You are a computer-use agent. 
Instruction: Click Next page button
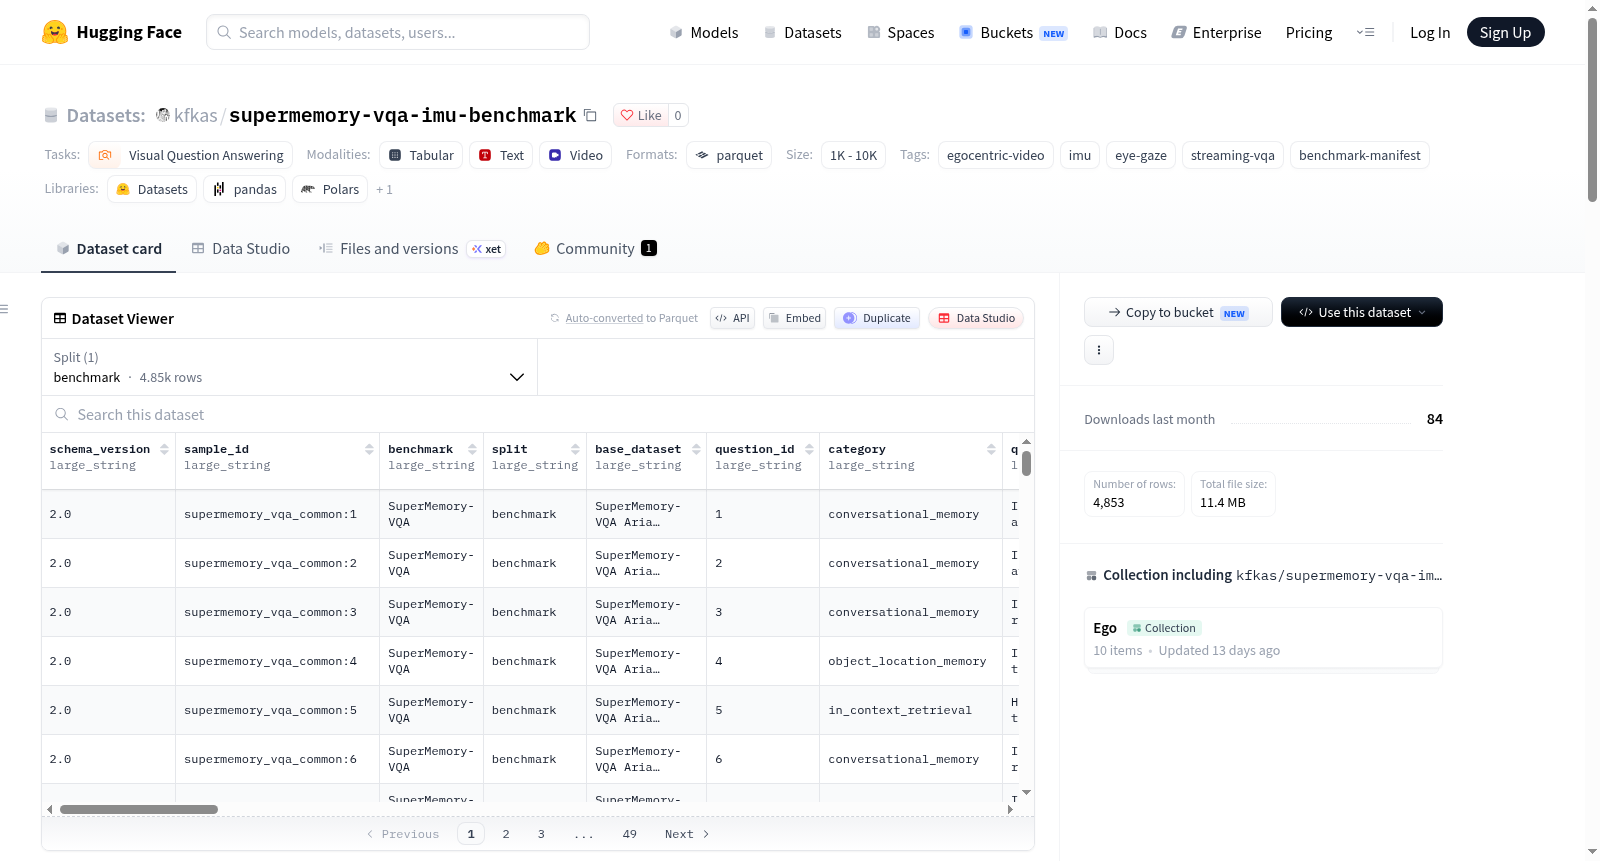tap(687, 834)
